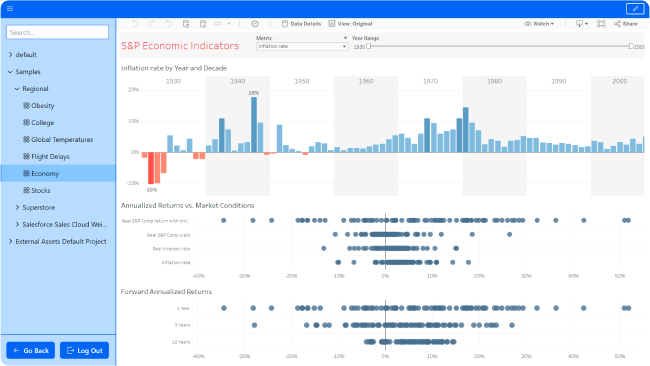
Task: Open replay animation dropdown arrow
Action: (x=229, y=24)
